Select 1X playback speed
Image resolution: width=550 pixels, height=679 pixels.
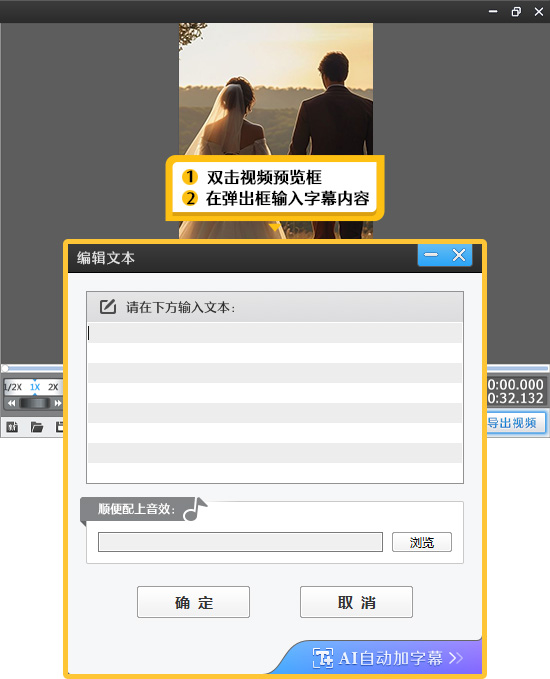pos(35,387)
